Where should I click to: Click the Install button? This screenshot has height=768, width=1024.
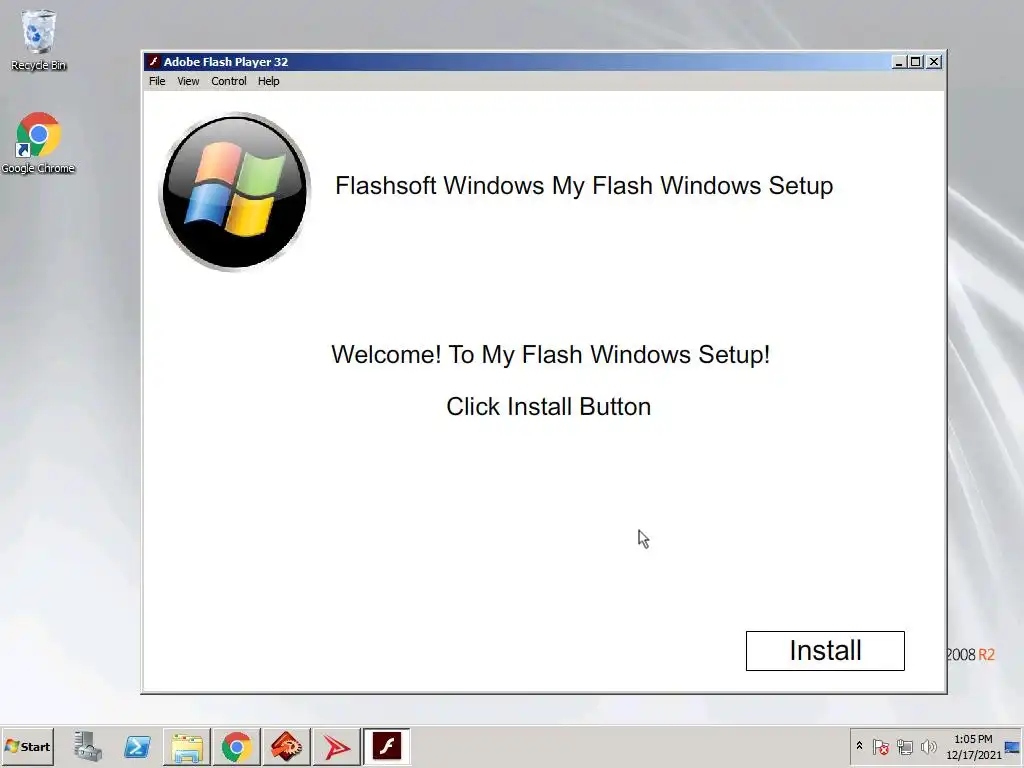(x=825, y=650)
